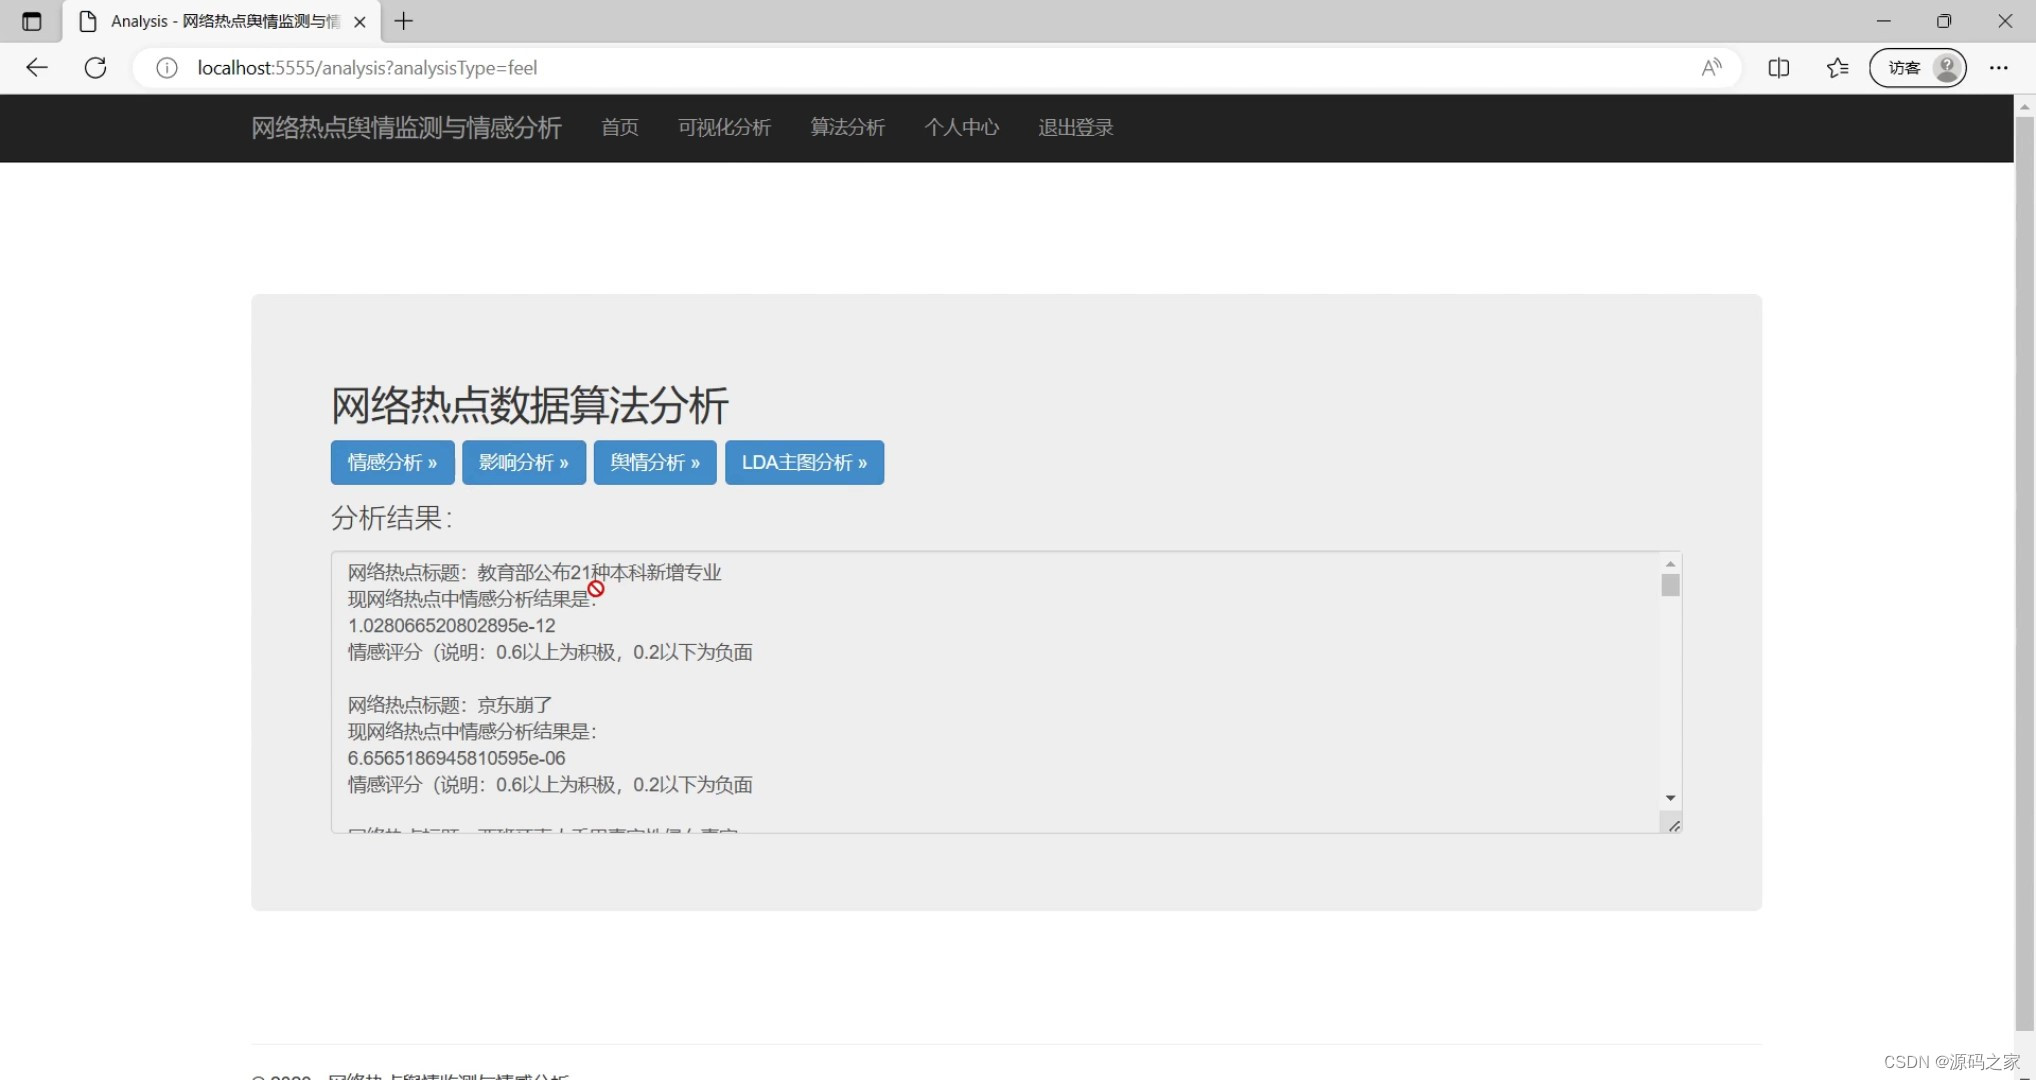Switch to 首页 navigation item

[619, 128]
